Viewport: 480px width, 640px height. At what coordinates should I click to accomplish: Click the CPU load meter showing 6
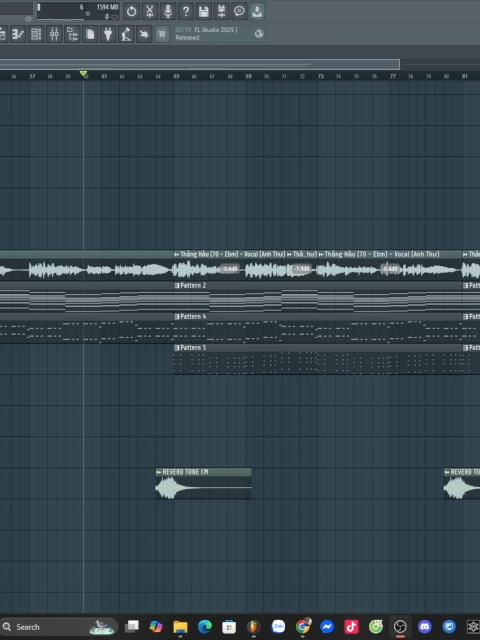(82, 7)
